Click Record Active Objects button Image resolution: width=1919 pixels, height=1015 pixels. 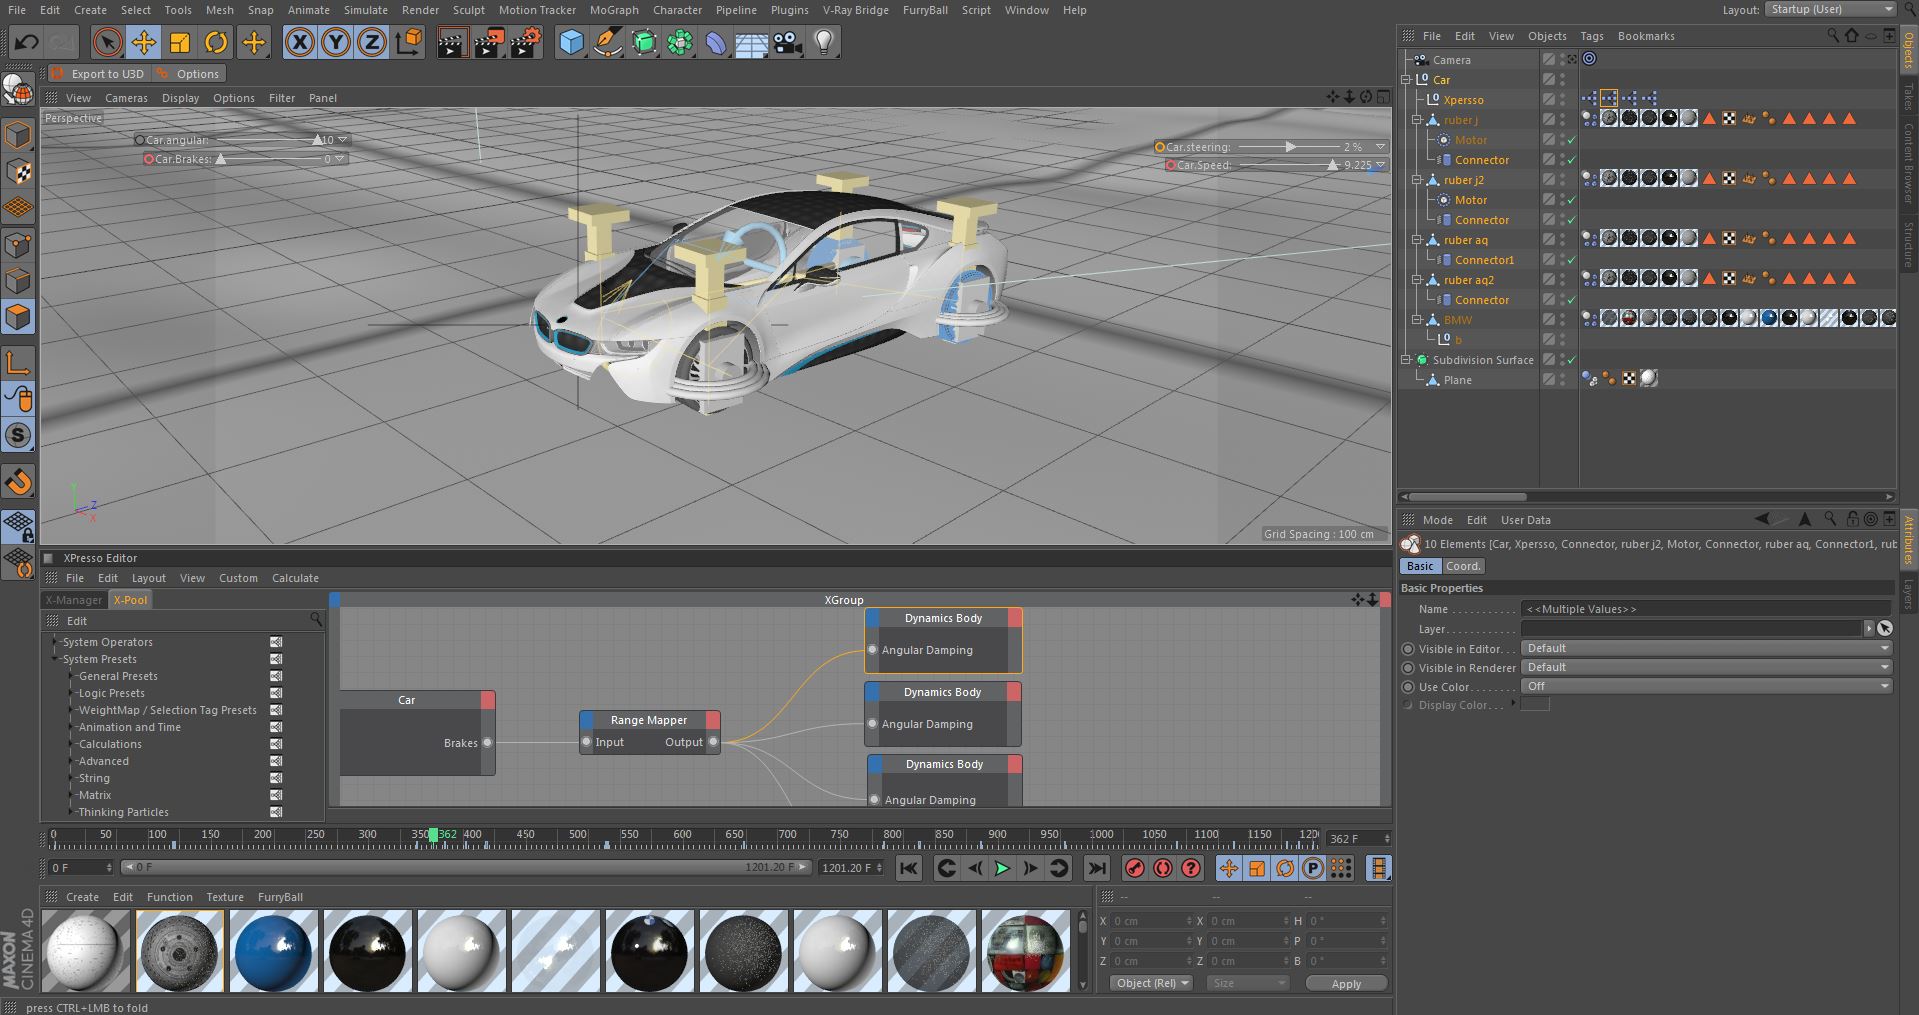(1134, 868)
